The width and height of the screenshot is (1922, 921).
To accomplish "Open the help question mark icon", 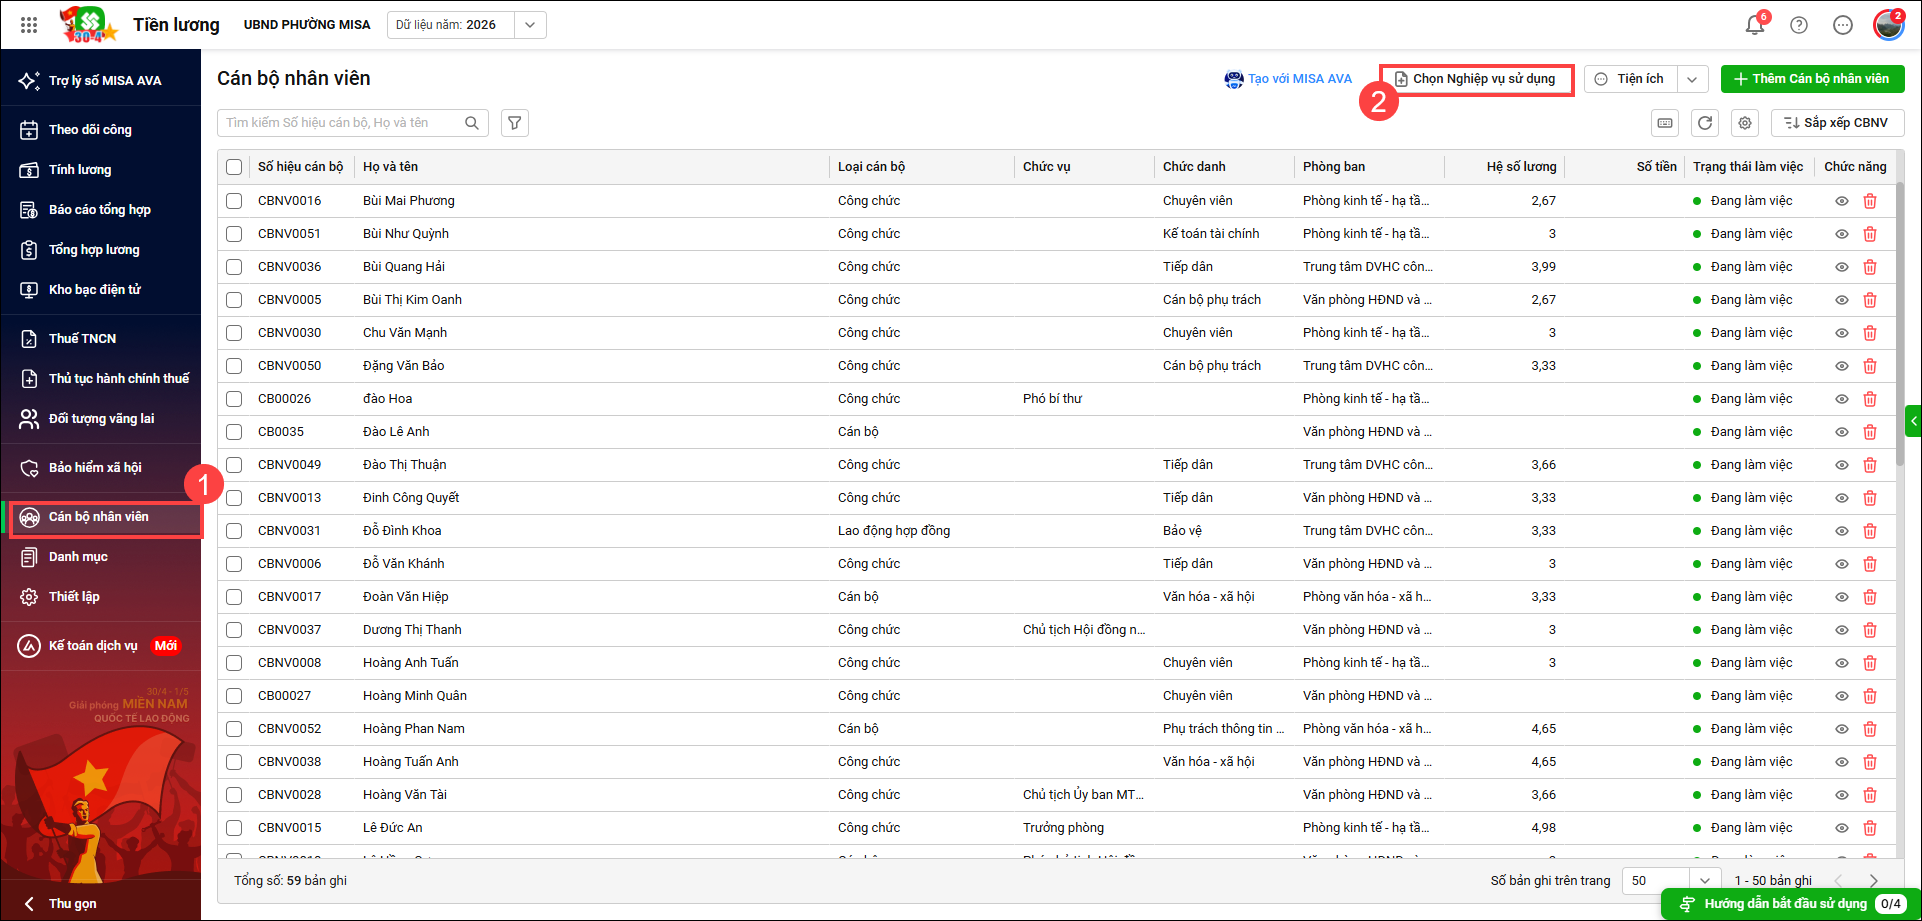I will pos(1799,25).
